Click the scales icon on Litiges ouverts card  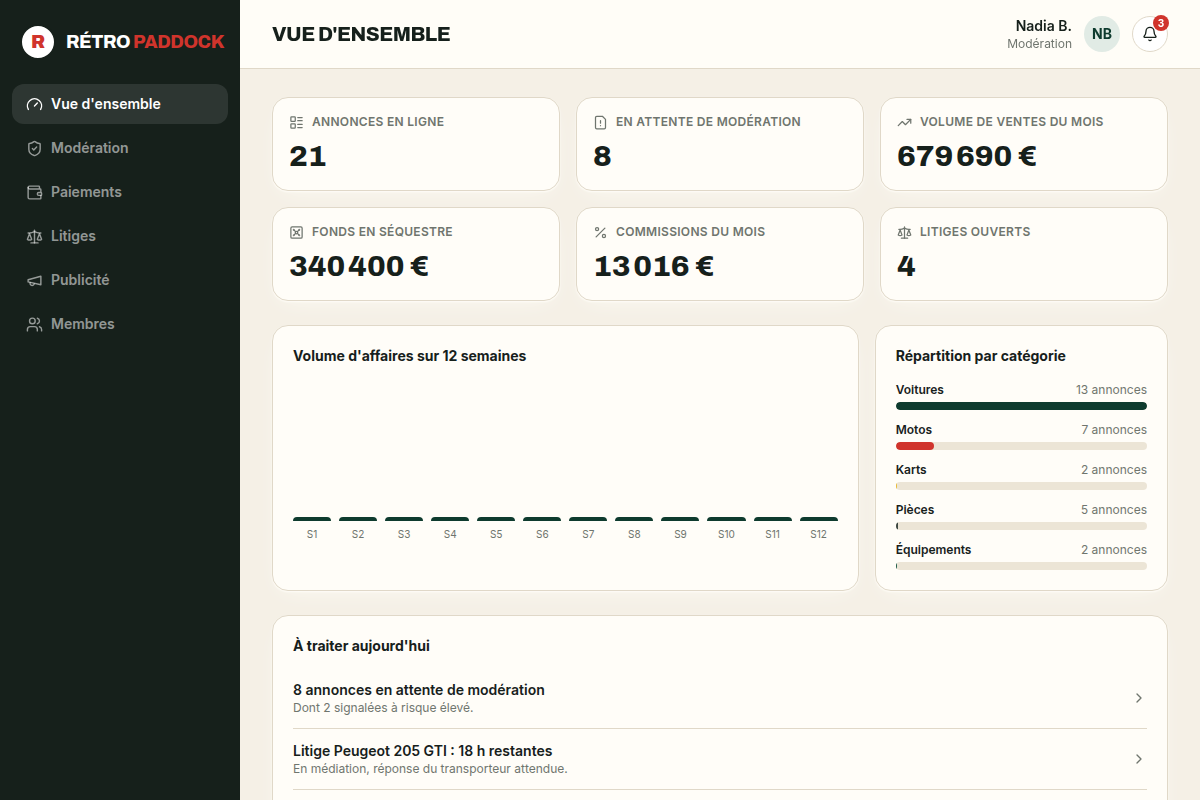click(x=904, y=232)
